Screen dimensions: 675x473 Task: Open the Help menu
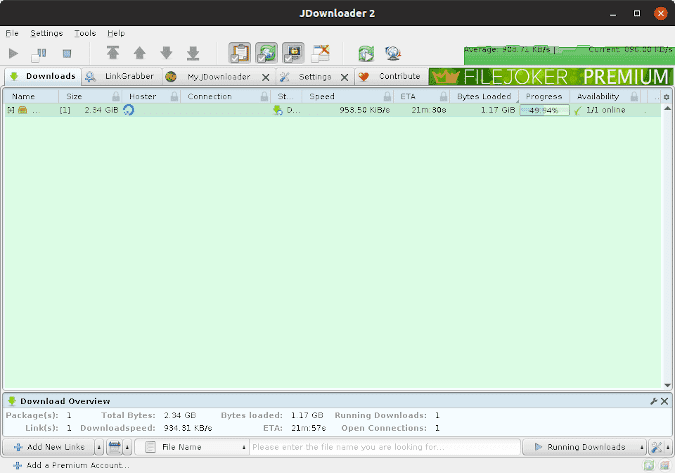[116, 33]
